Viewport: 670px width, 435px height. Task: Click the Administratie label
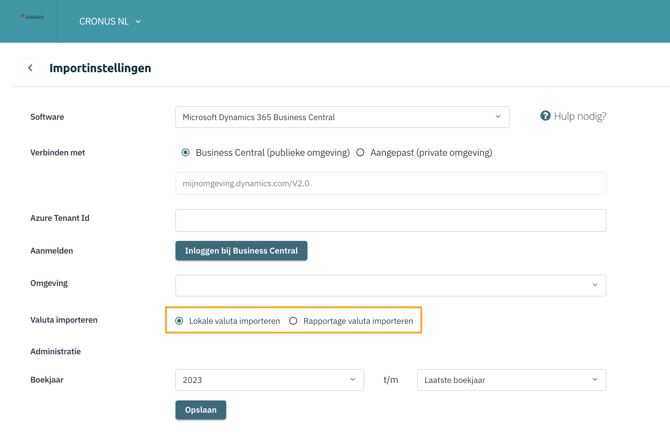pyautogui.click(x=56, y=352)
